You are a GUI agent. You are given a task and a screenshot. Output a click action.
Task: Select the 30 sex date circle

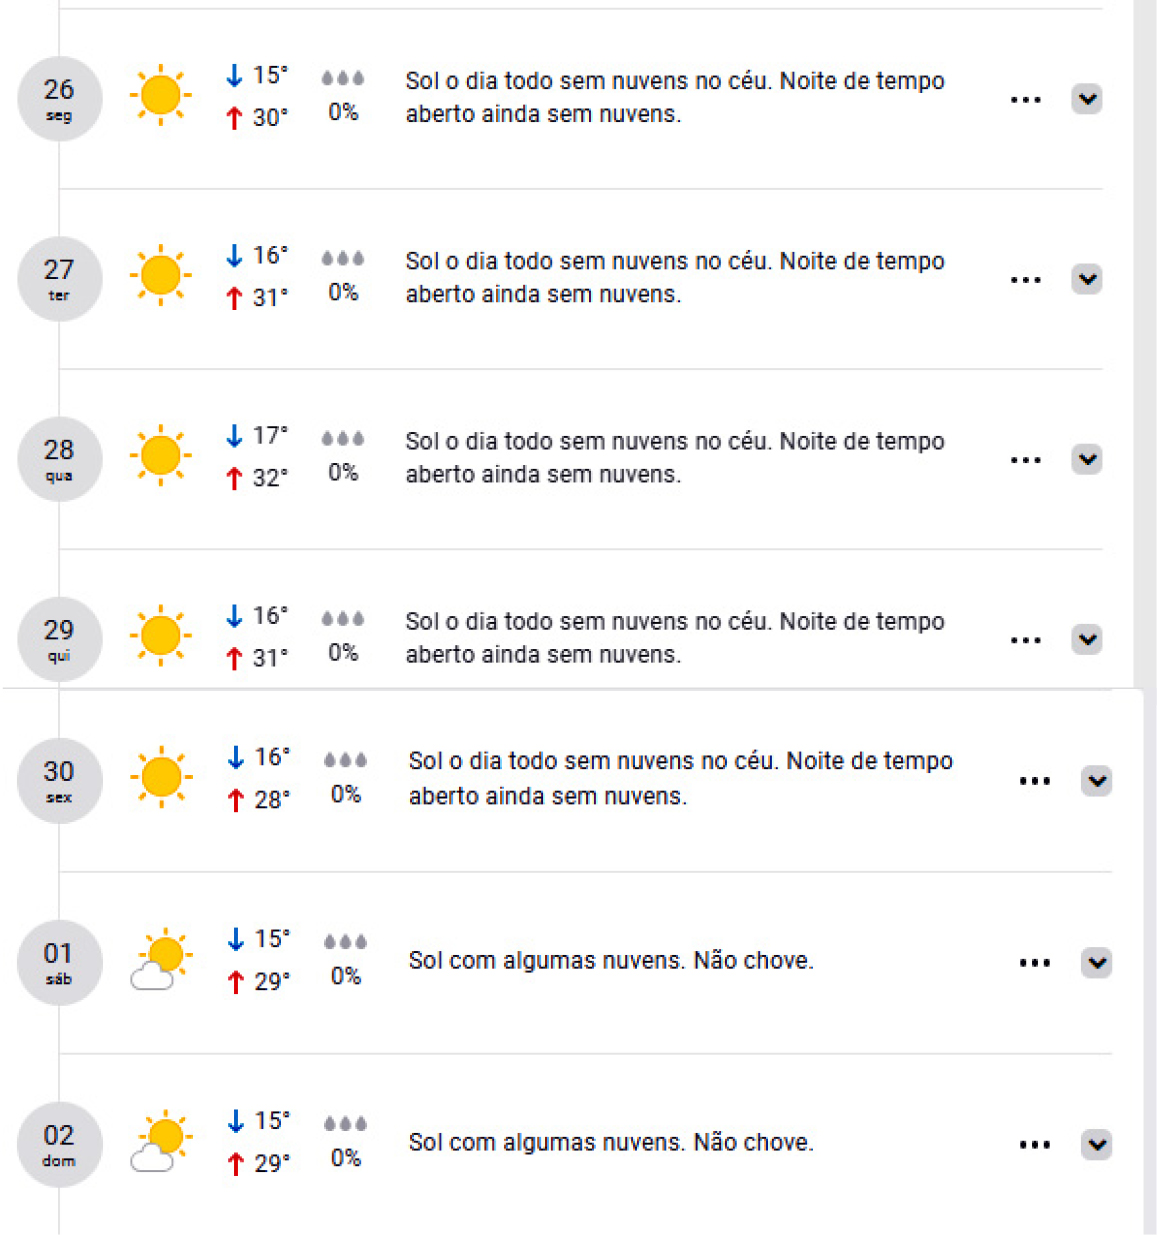pos(59,781)
